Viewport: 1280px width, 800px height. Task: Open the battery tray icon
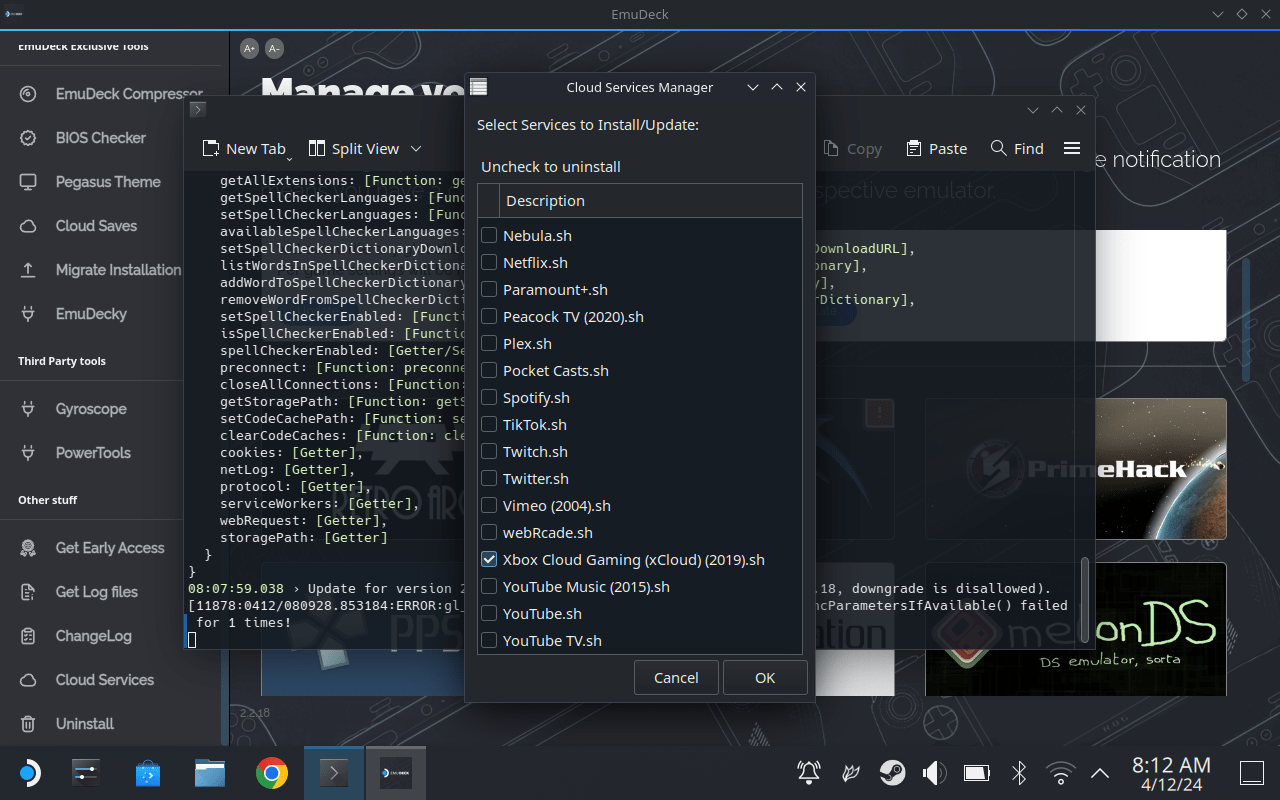976,773
